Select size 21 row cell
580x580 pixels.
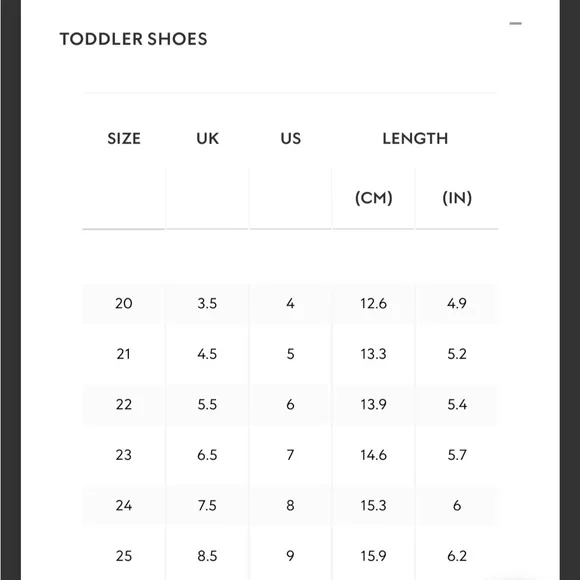pyautogui.click(x=124, y=354)
